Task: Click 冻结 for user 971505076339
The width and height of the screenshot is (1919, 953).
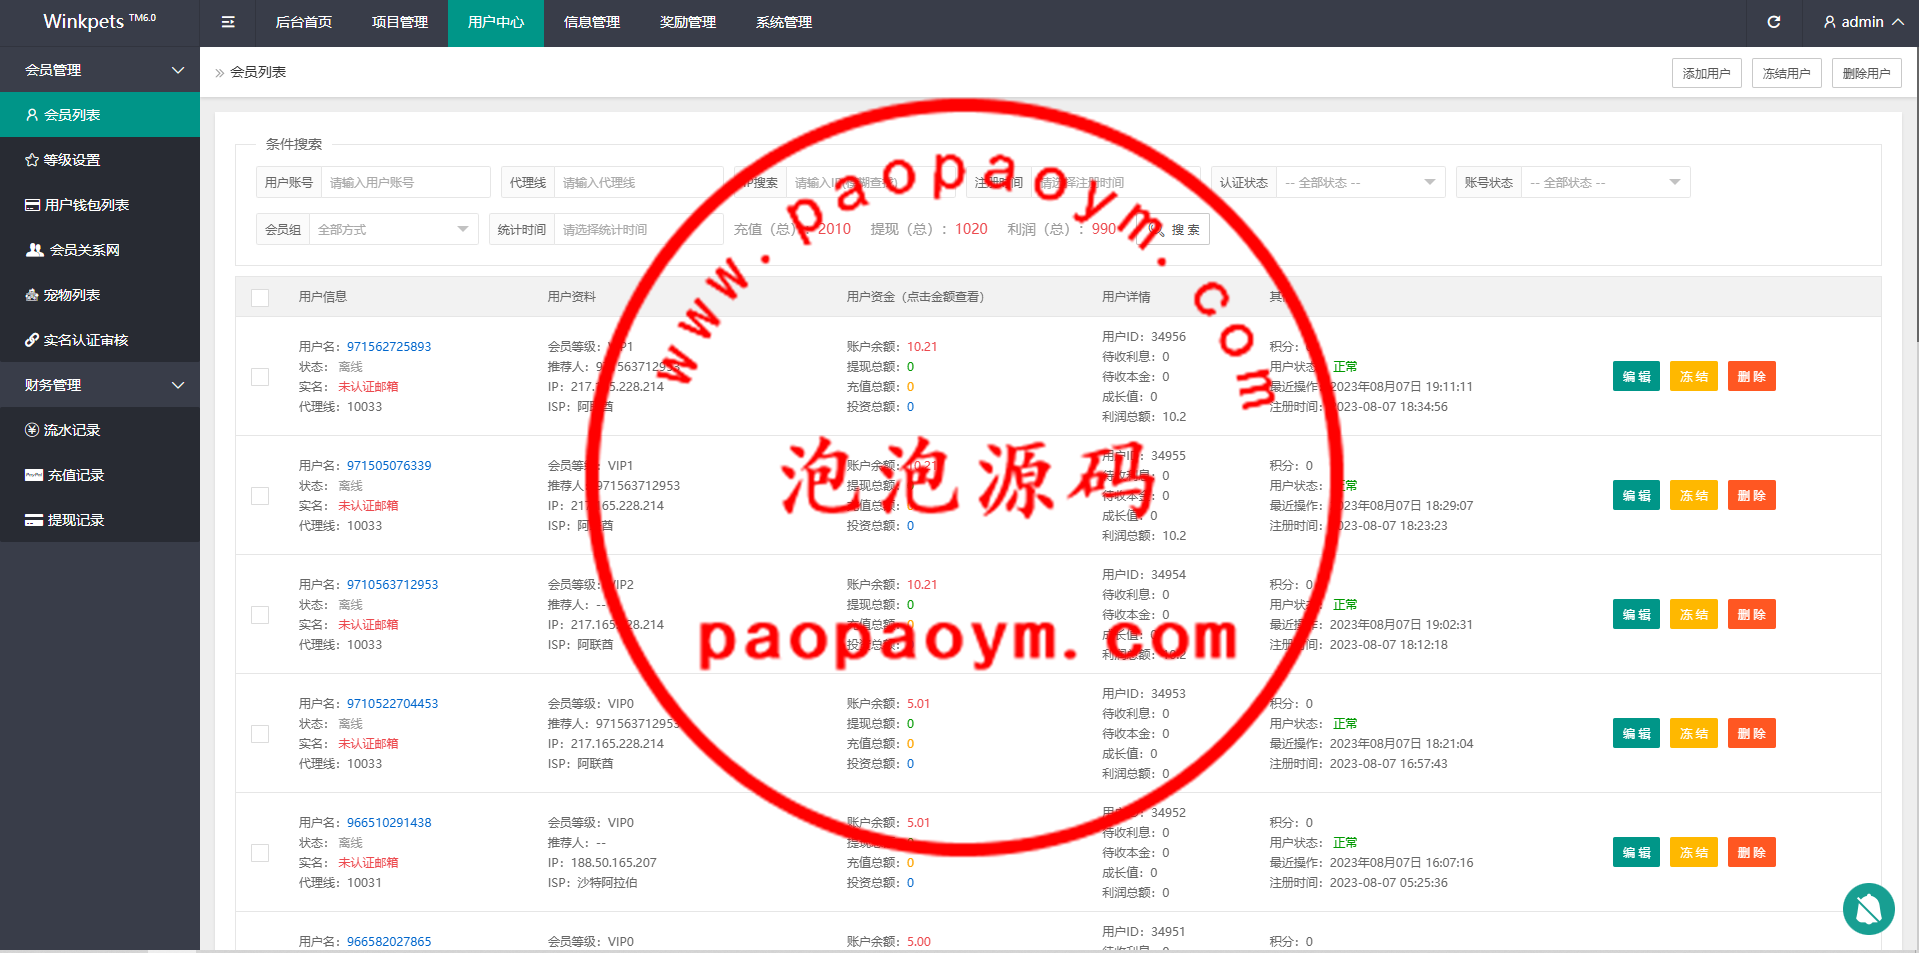Action: click(1694, 496)
